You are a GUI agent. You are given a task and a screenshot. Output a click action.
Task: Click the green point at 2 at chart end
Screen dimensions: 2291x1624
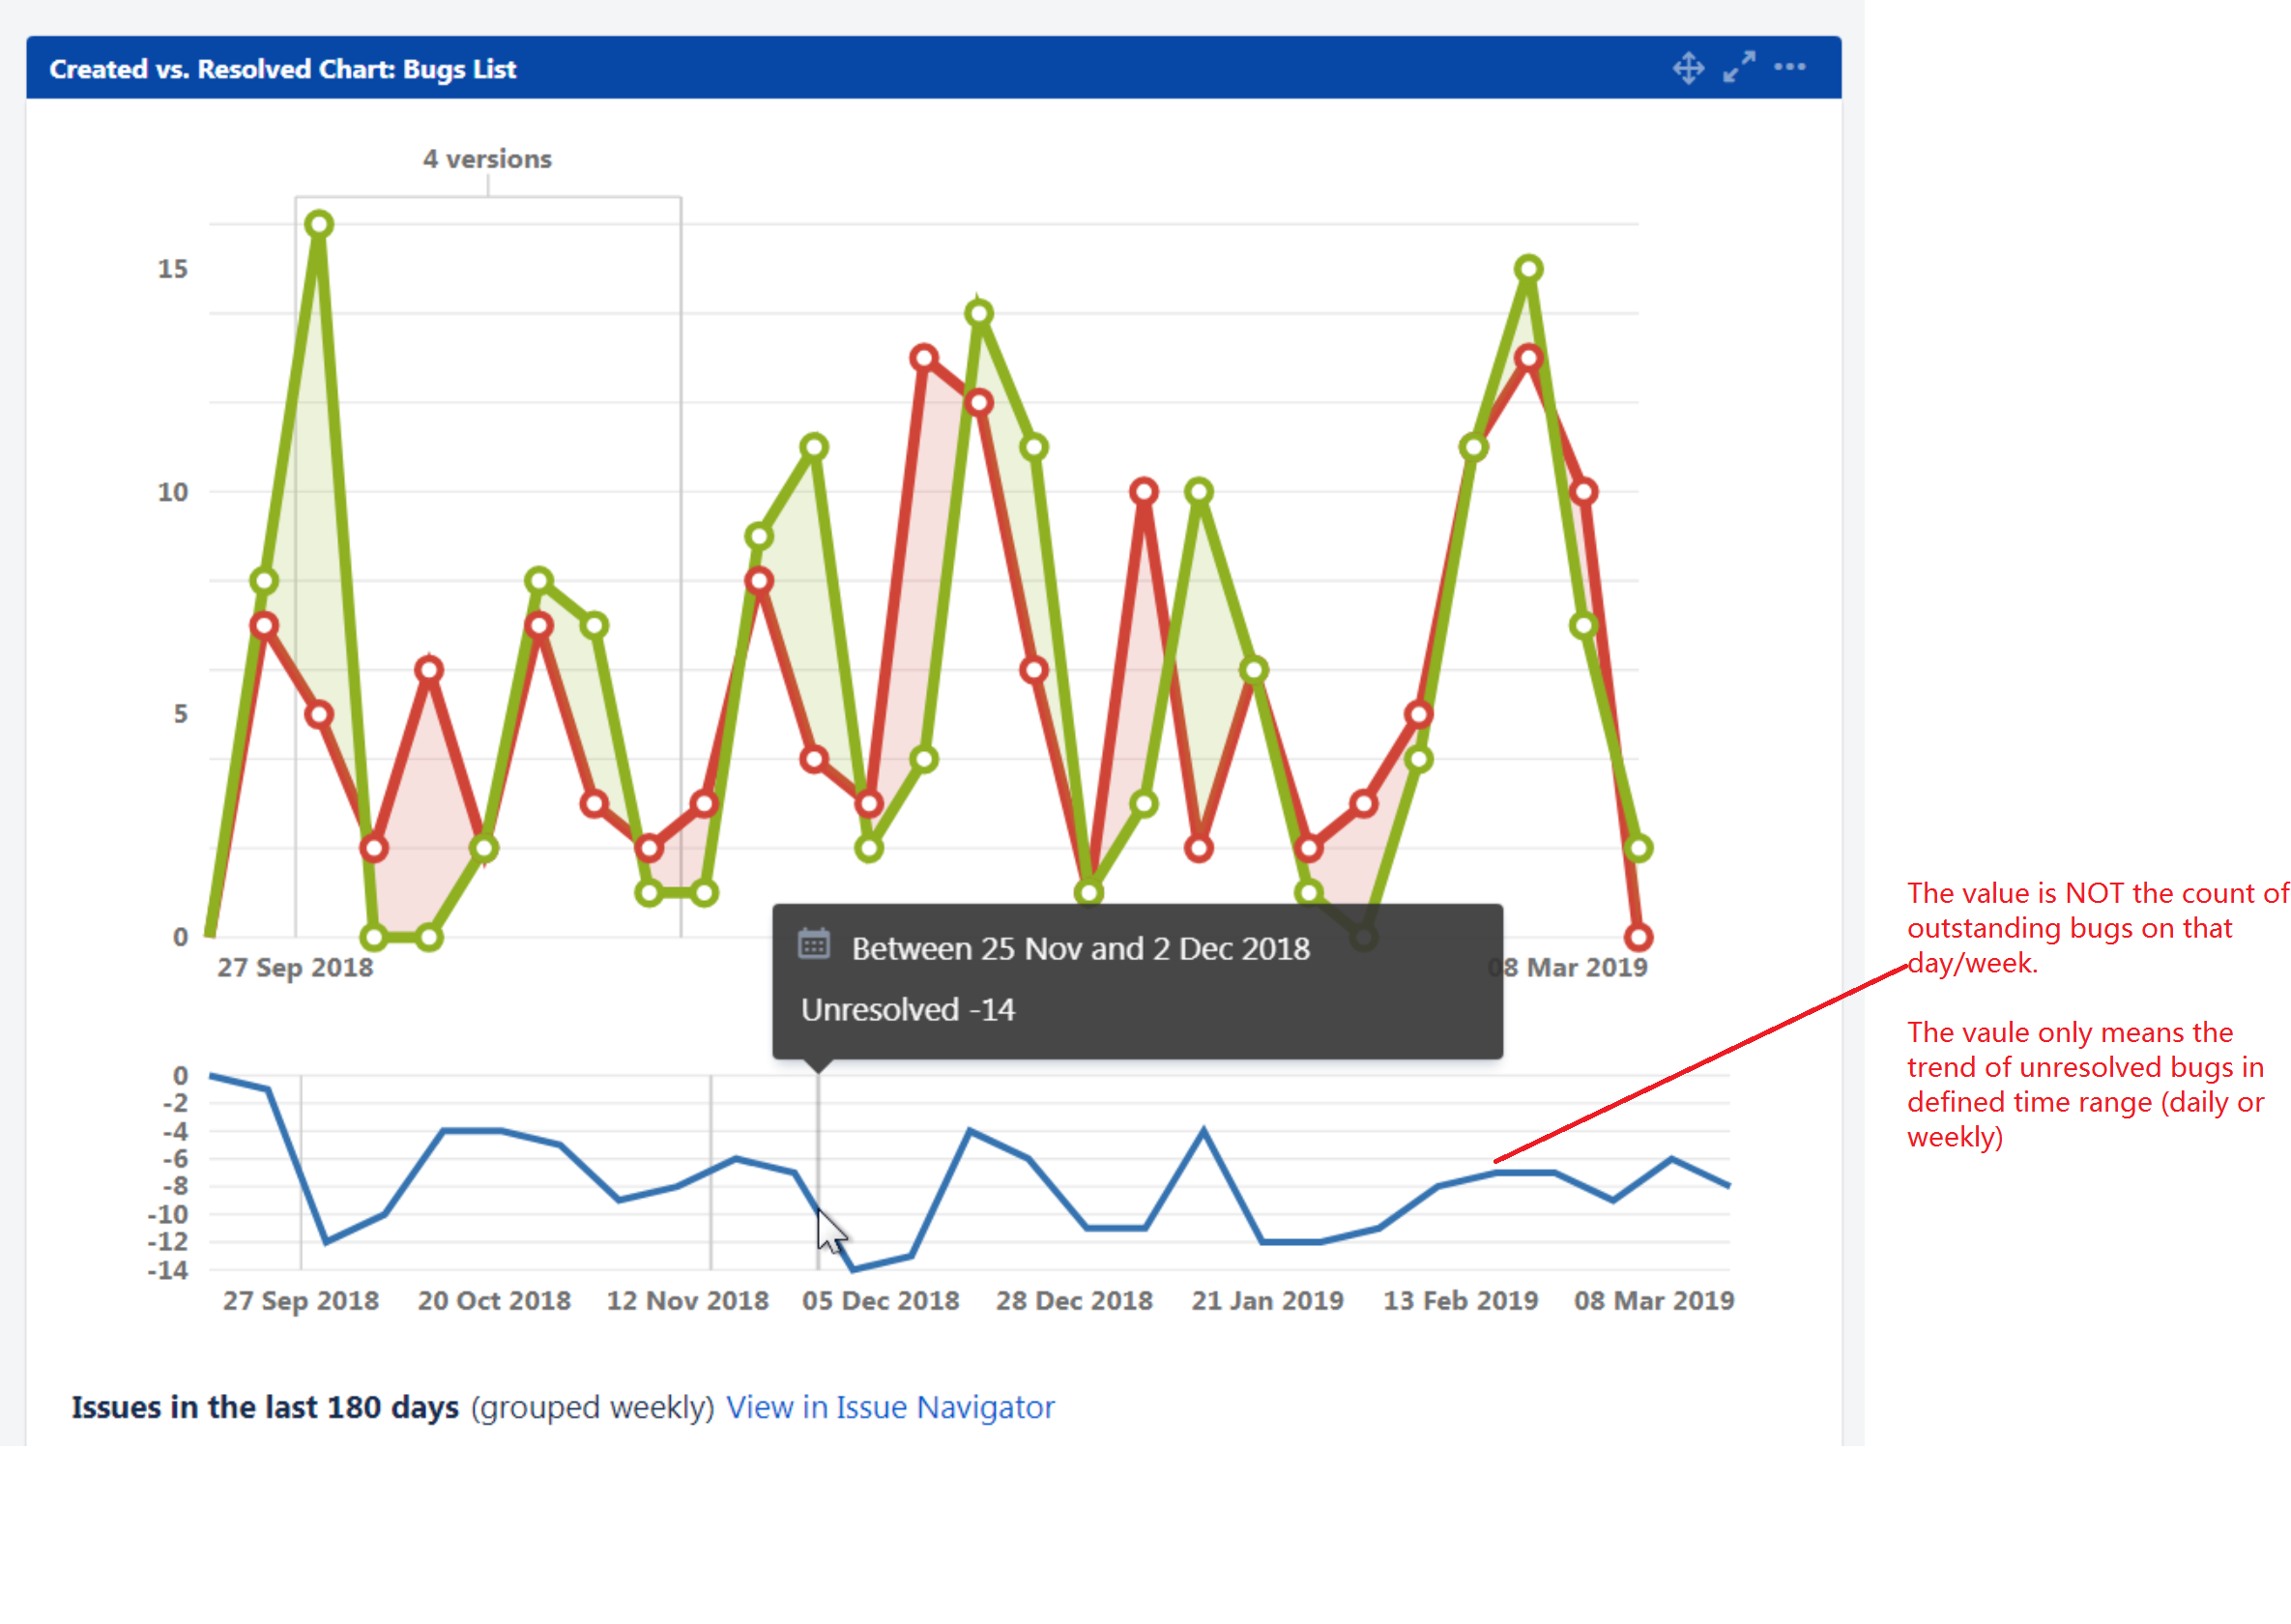pos(1638,849)
